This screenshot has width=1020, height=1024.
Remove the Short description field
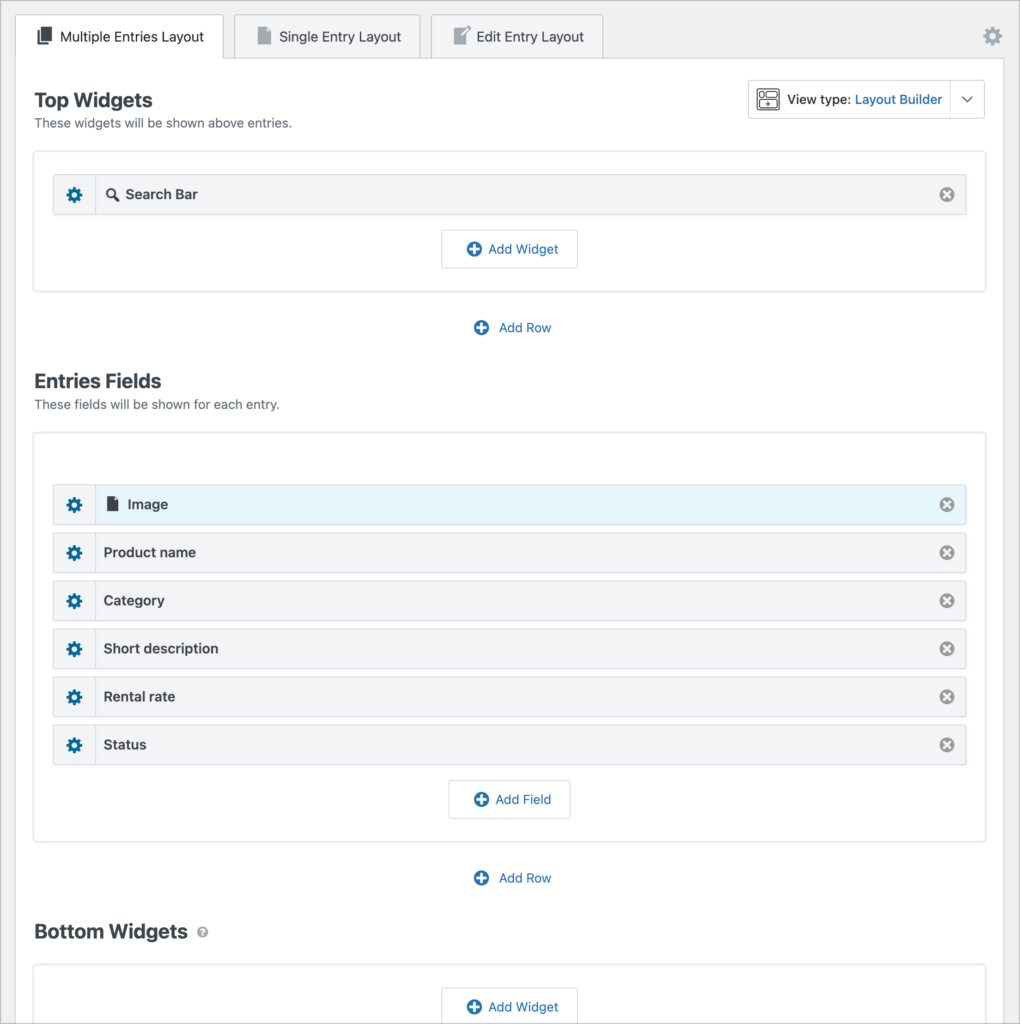[x=946, y=648]
